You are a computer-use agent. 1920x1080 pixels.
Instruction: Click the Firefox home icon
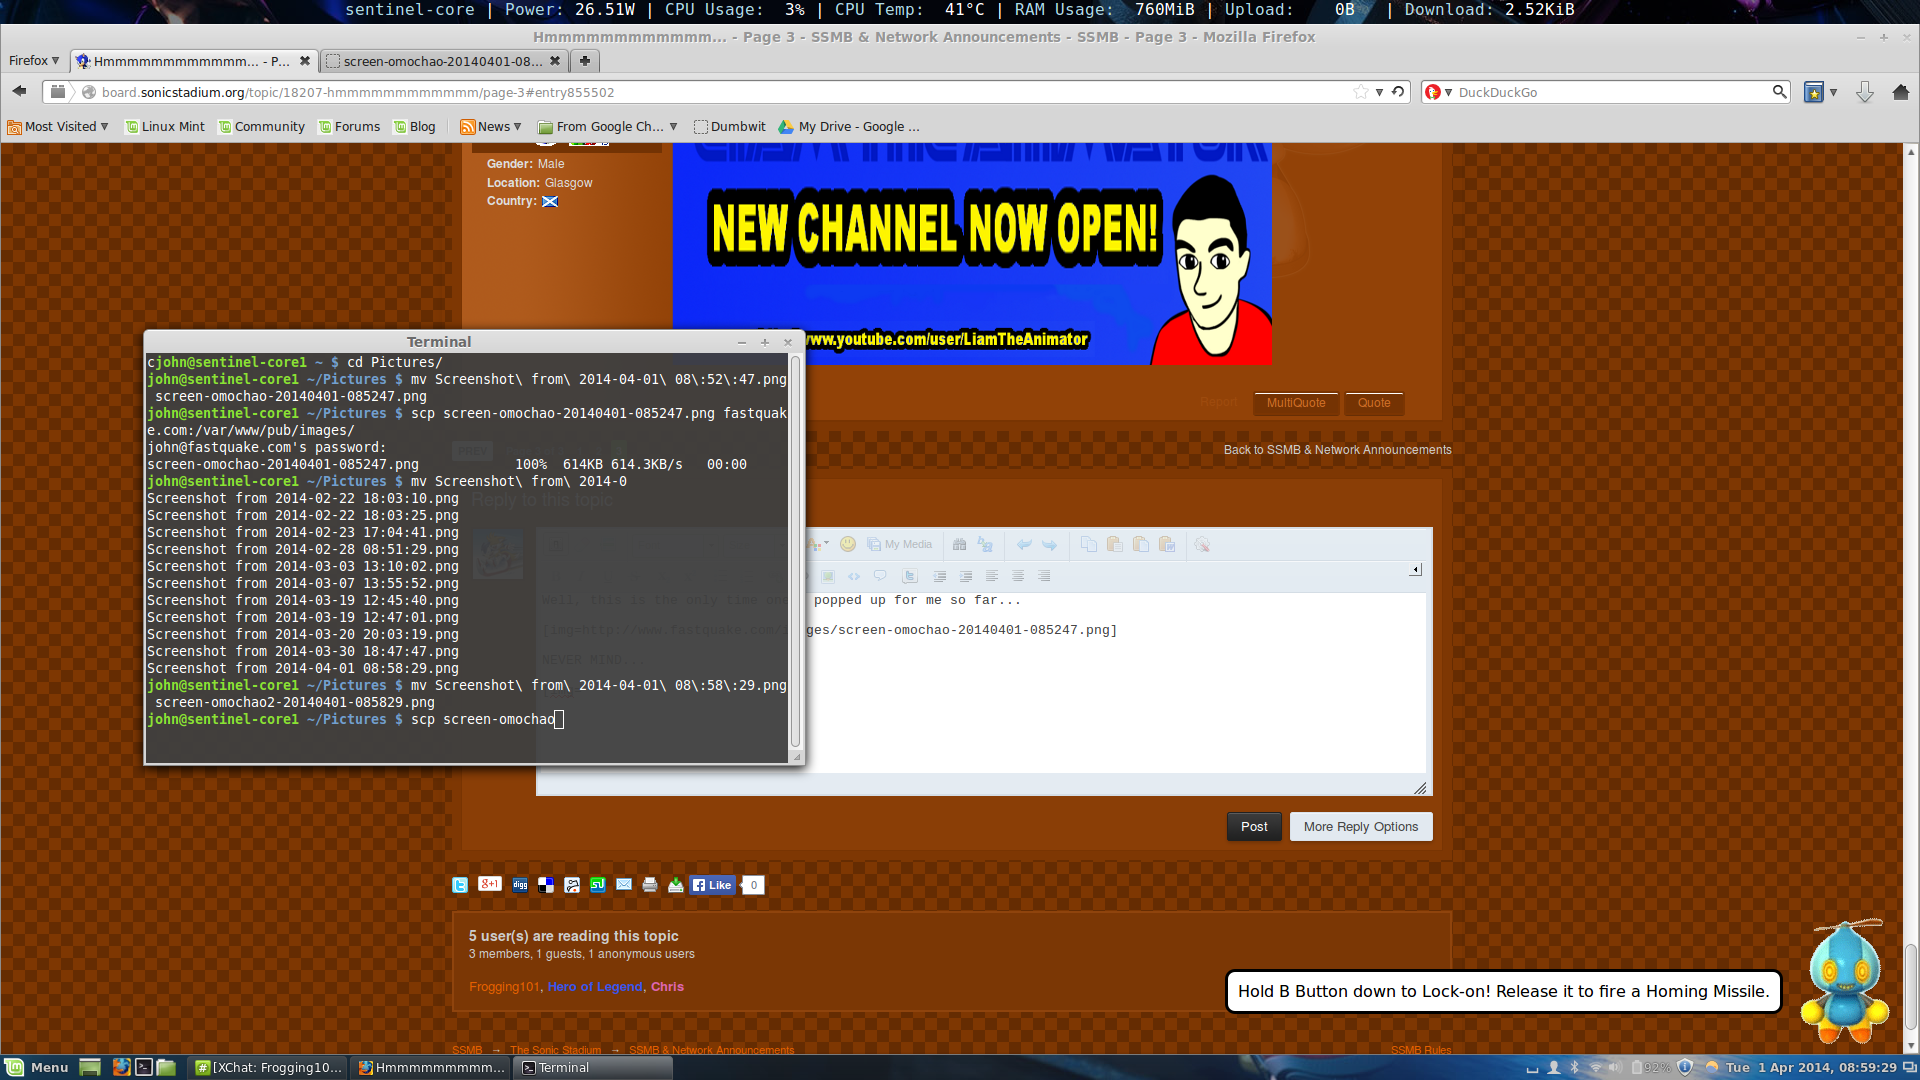(1901, 92)
